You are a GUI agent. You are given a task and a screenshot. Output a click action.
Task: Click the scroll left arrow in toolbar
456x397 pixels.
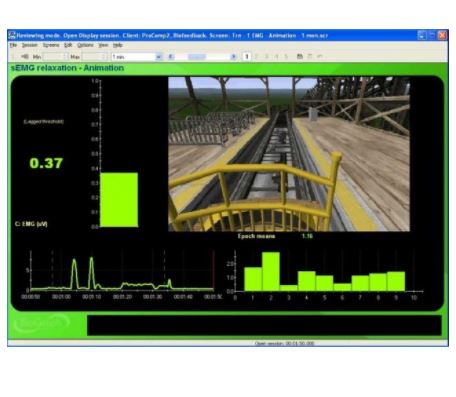click(x=171, y=57)
